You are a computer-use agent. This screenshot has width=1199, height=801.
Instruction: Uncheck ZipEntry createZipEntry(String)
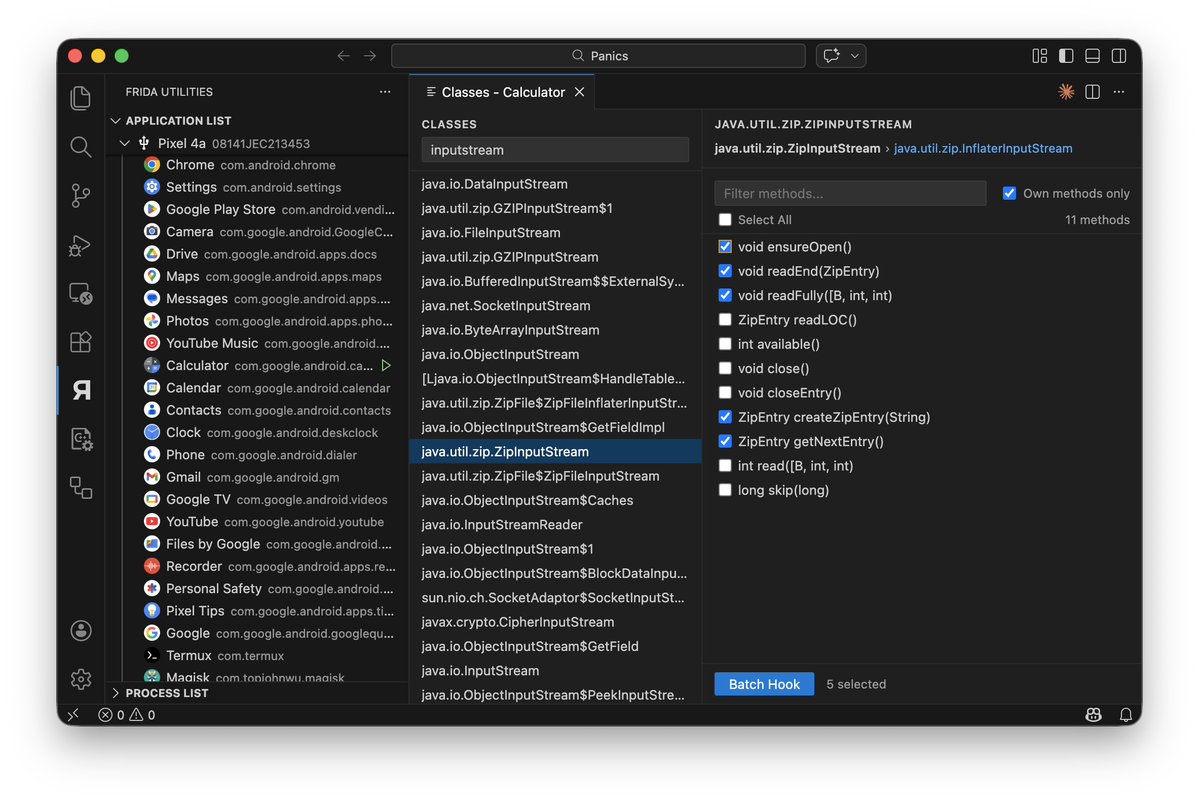(725, 417)
